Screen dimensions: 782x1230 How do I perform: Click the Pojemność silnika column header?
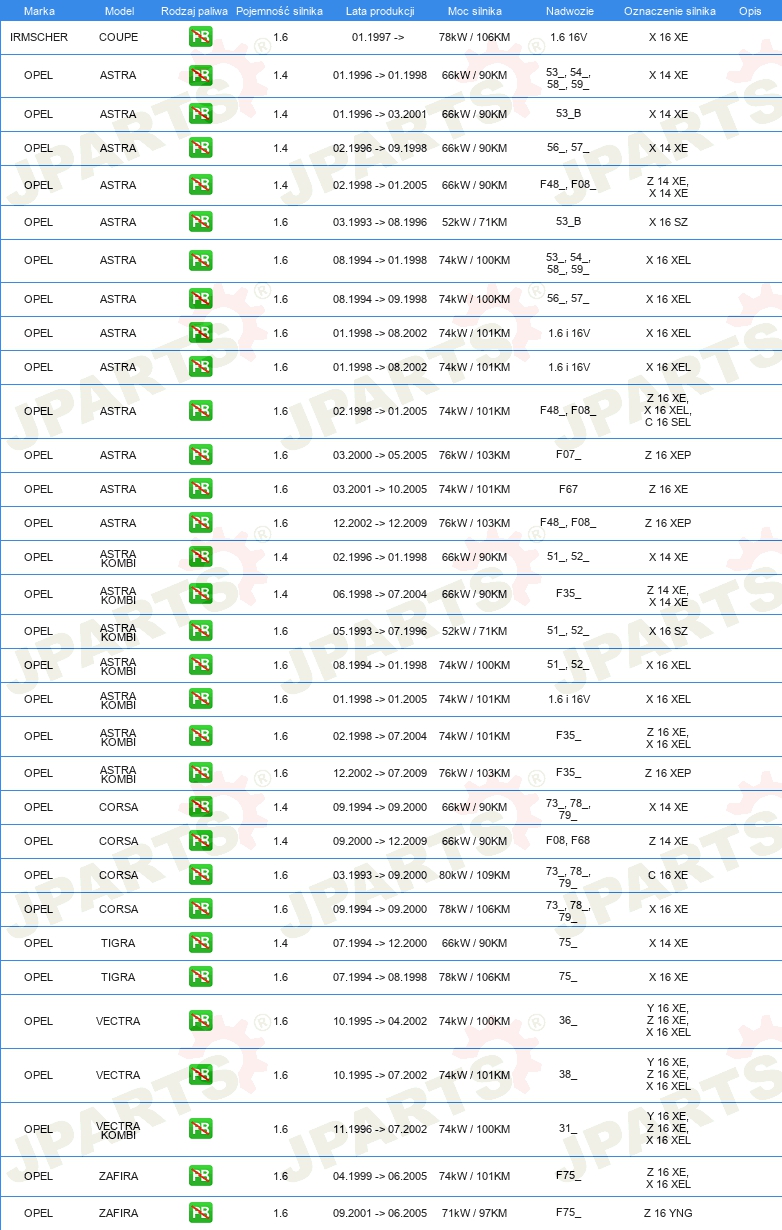tap(280, 10)
